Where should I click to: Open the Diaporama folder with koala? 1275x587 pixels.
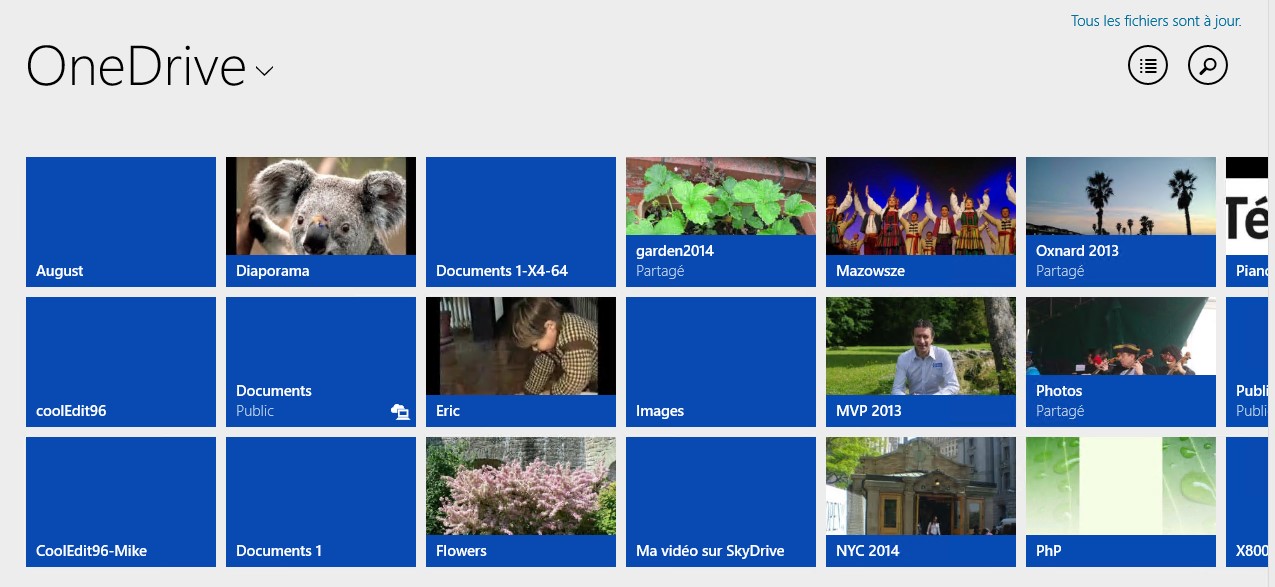click(x=321, y=222)
